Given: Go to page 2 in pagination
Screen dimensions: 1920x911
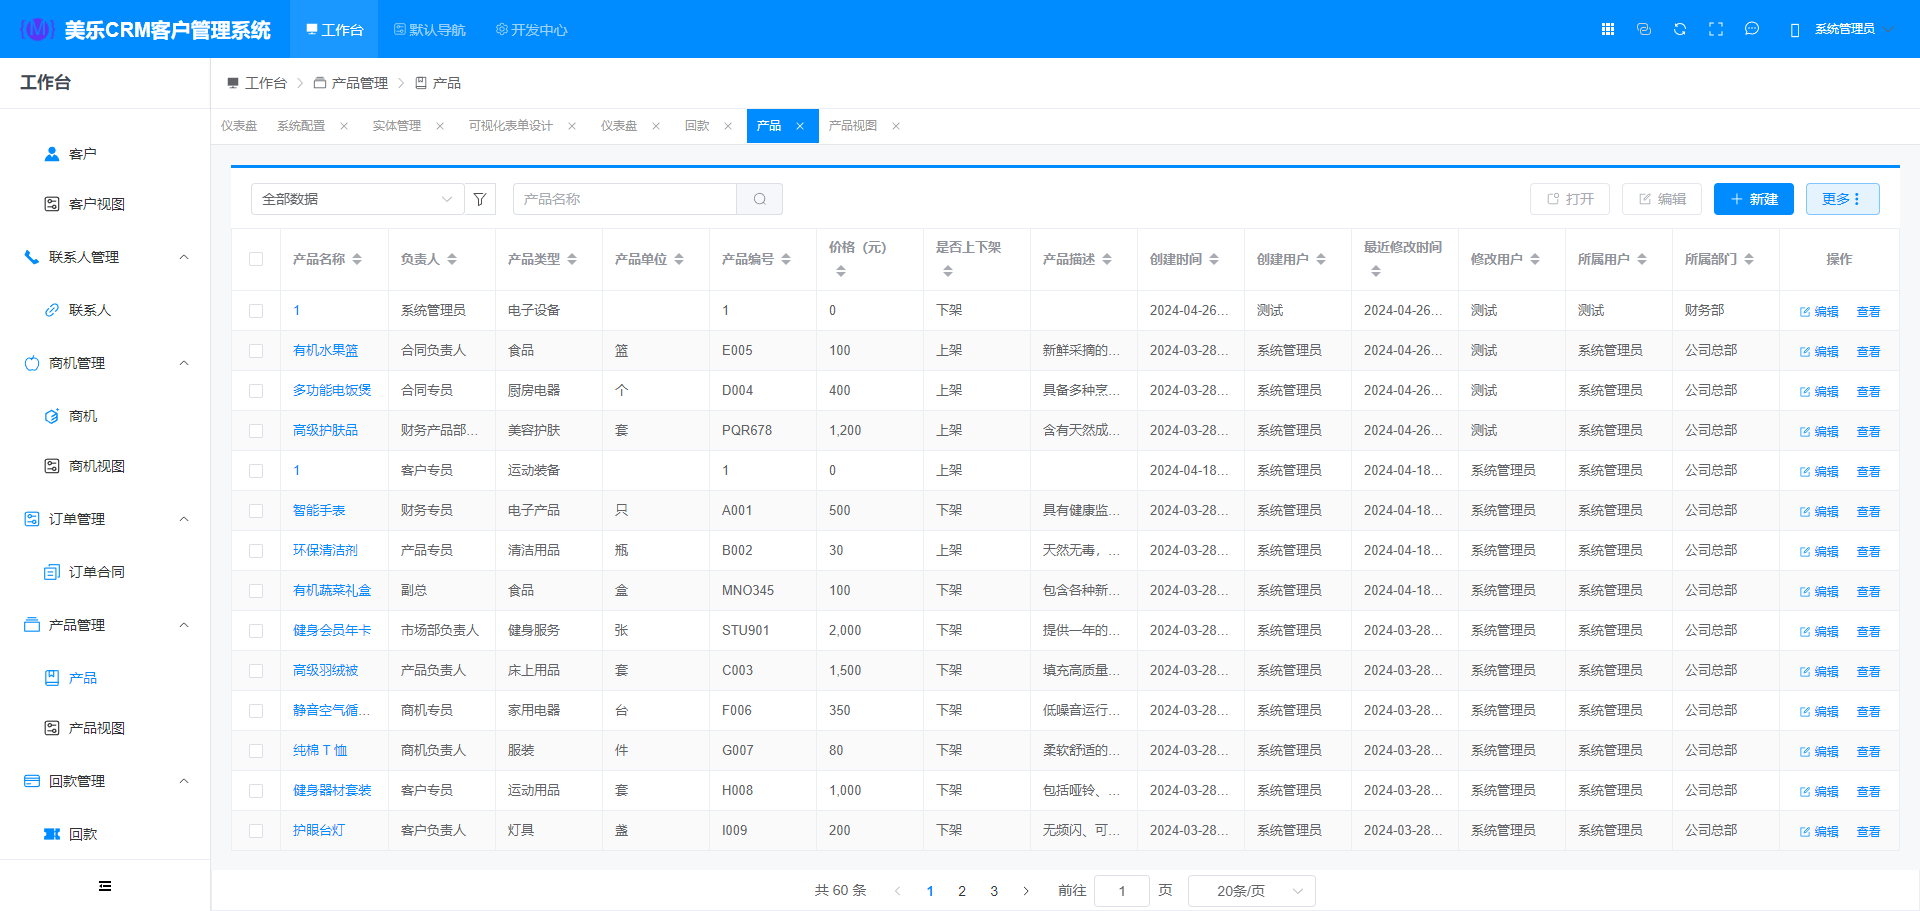Looking at the screenshot, I should pyautogui.click(x=962, y=891).
